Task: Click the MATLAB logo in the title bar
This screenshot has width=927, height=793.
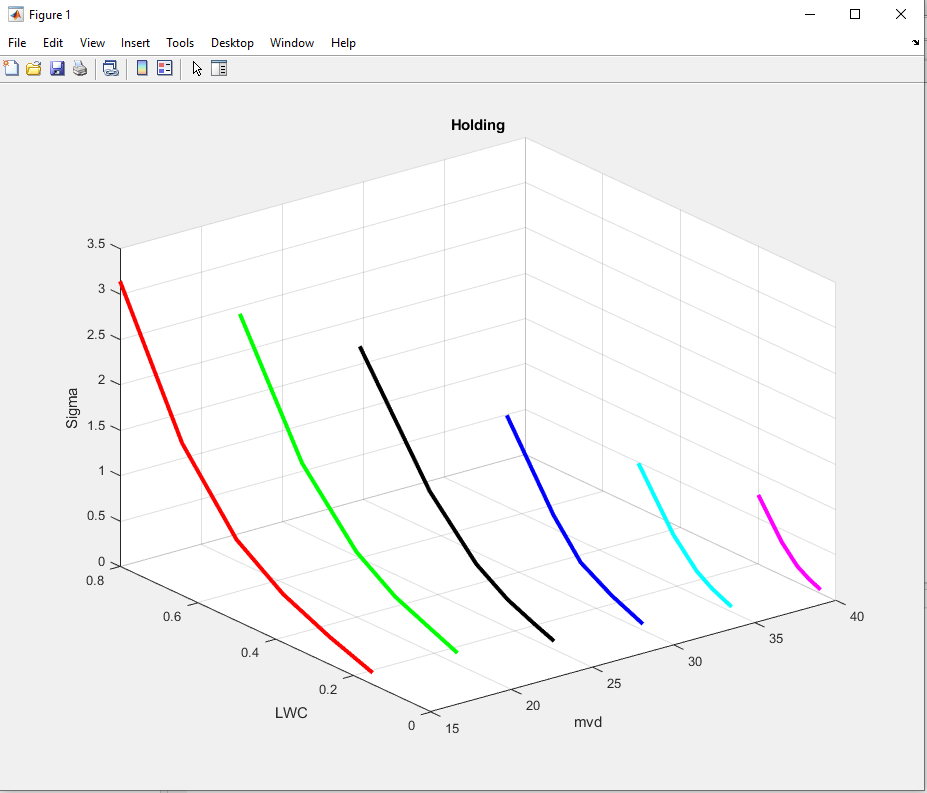Action: click(15, 15)
